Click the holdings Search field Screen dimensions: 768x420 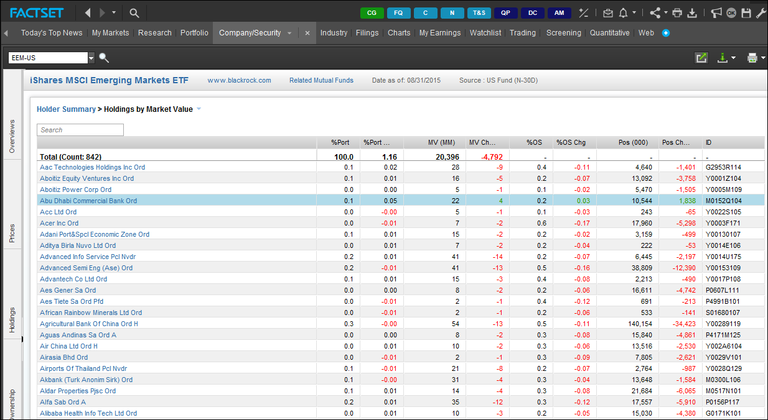80,130
